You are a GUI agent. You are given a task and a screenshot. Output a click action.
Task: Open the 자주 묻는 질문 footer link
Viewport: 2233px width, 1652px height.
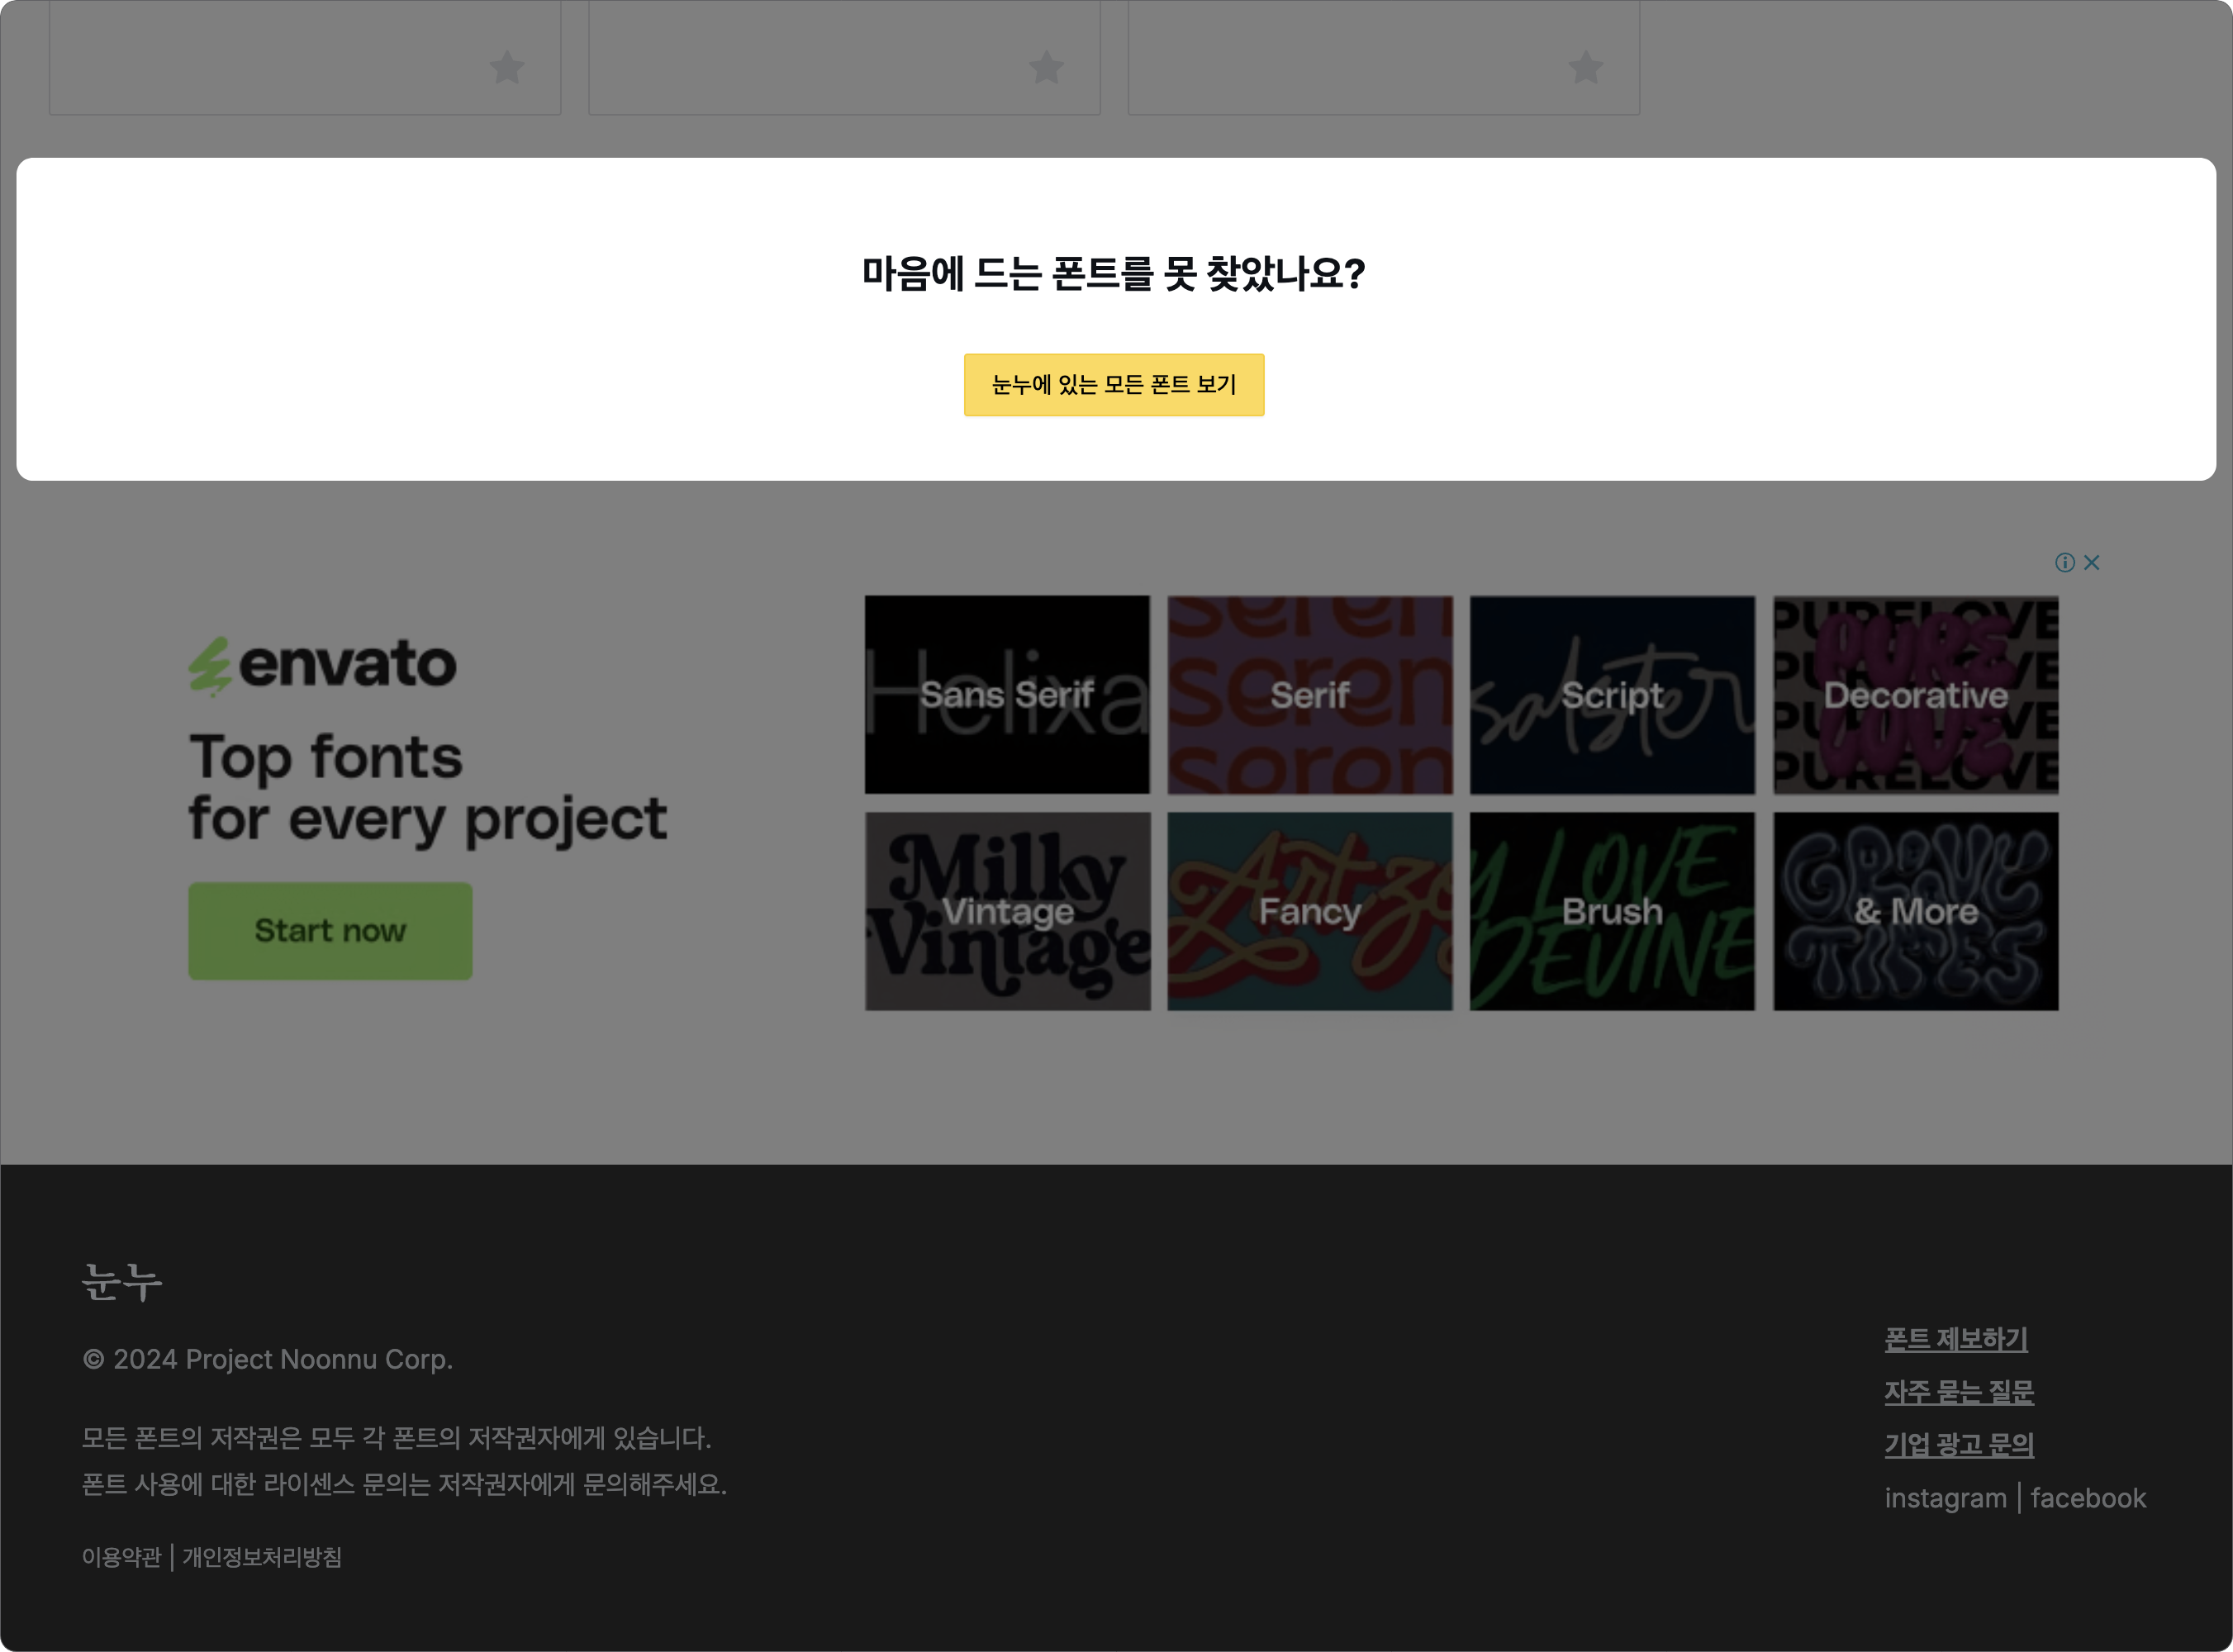point(1959,1392)
